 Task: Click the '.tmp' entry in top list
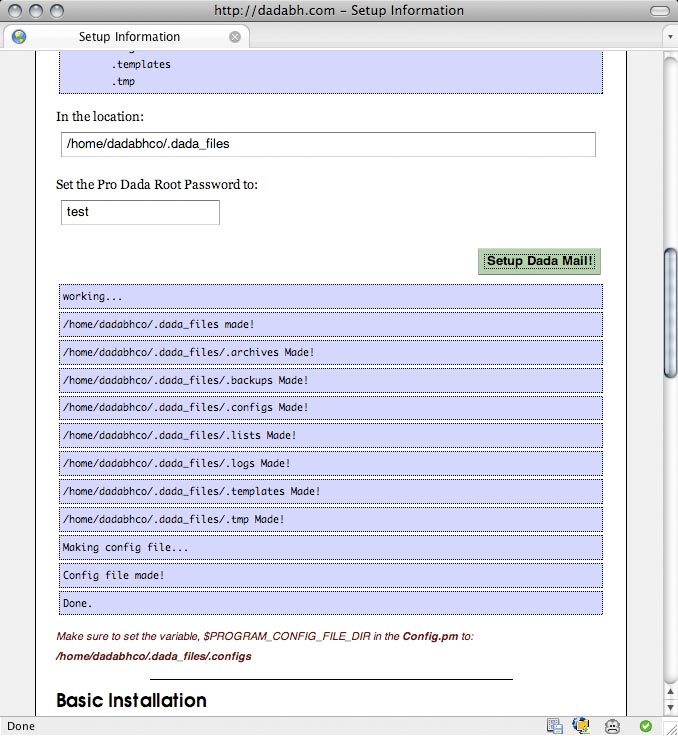(x=123, y=81)
